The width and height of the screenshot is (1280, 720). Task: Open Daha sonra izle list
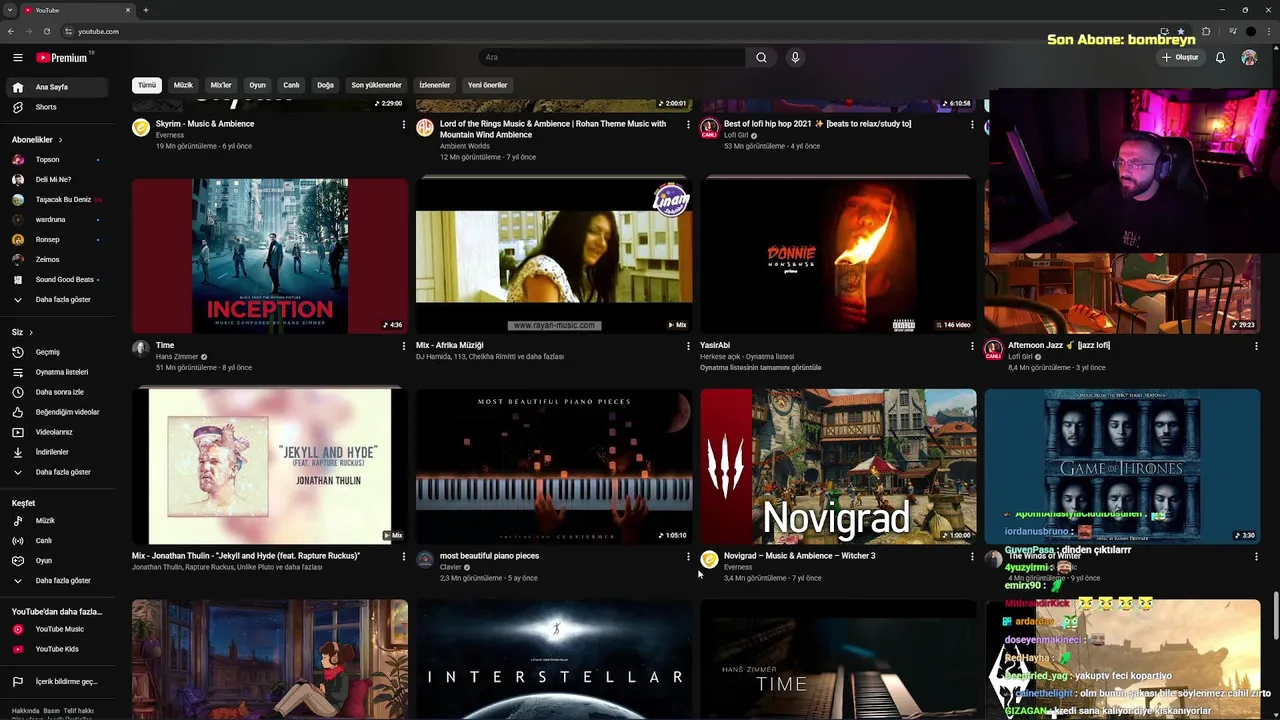coord(58,392)
